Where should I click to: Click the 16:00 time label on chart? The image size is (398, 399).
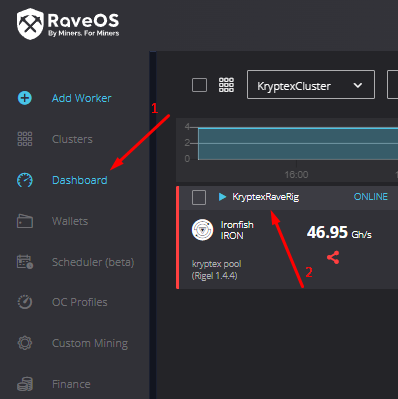click(296, 175)
